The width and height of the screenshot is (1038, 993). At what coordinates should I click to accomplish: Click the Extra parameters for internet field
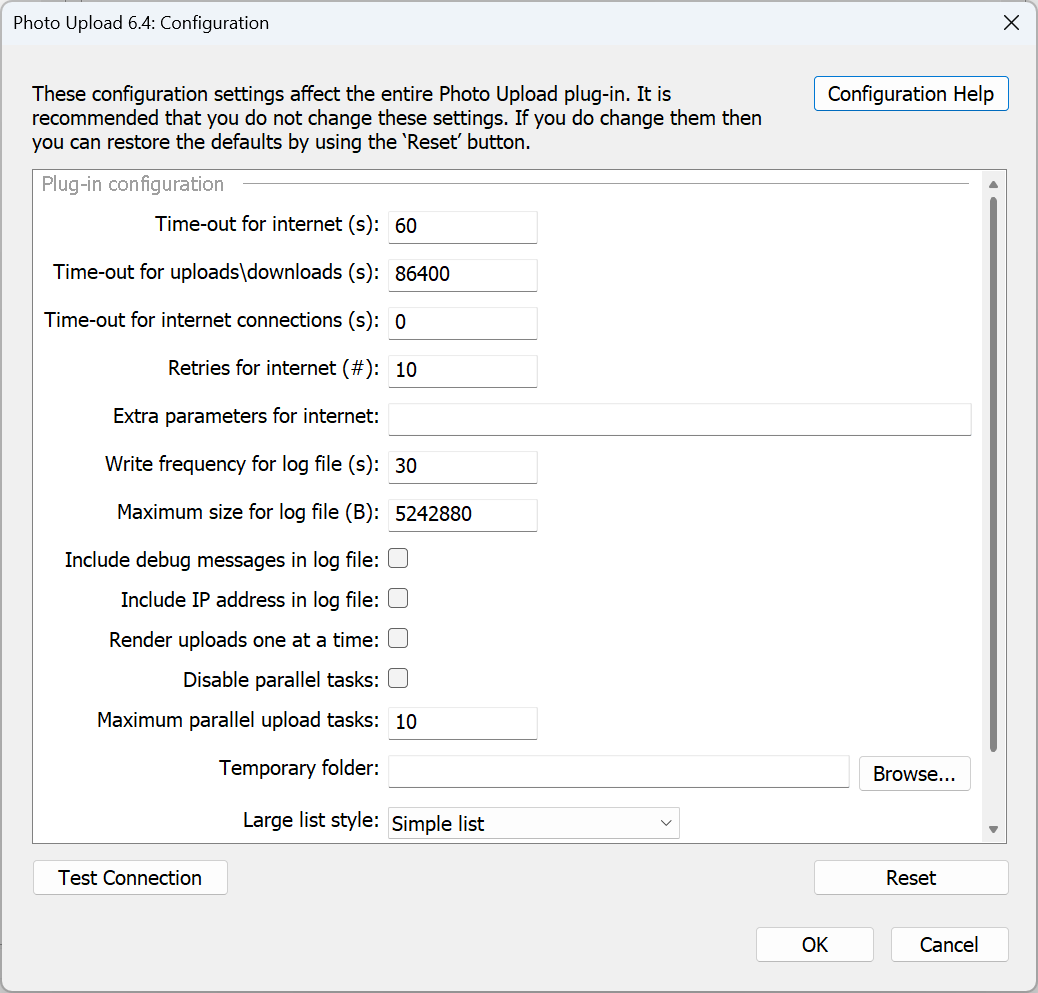pos(679,418)
